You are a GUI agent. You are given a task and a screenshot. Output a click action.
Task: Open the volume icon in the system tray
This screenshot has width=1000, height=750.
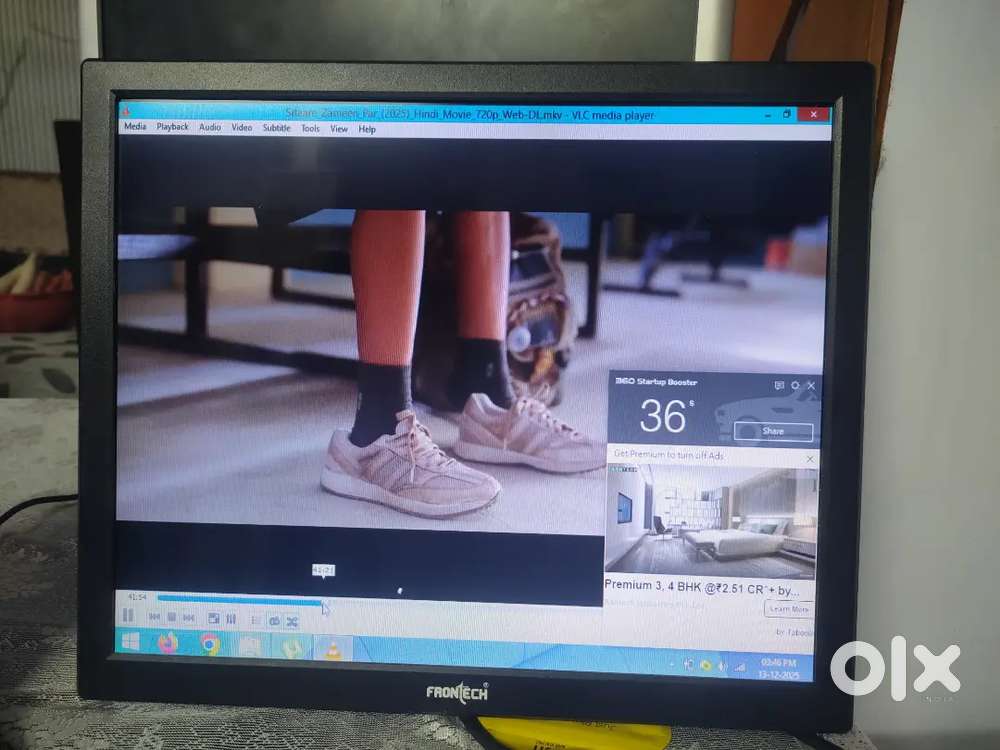721,665
